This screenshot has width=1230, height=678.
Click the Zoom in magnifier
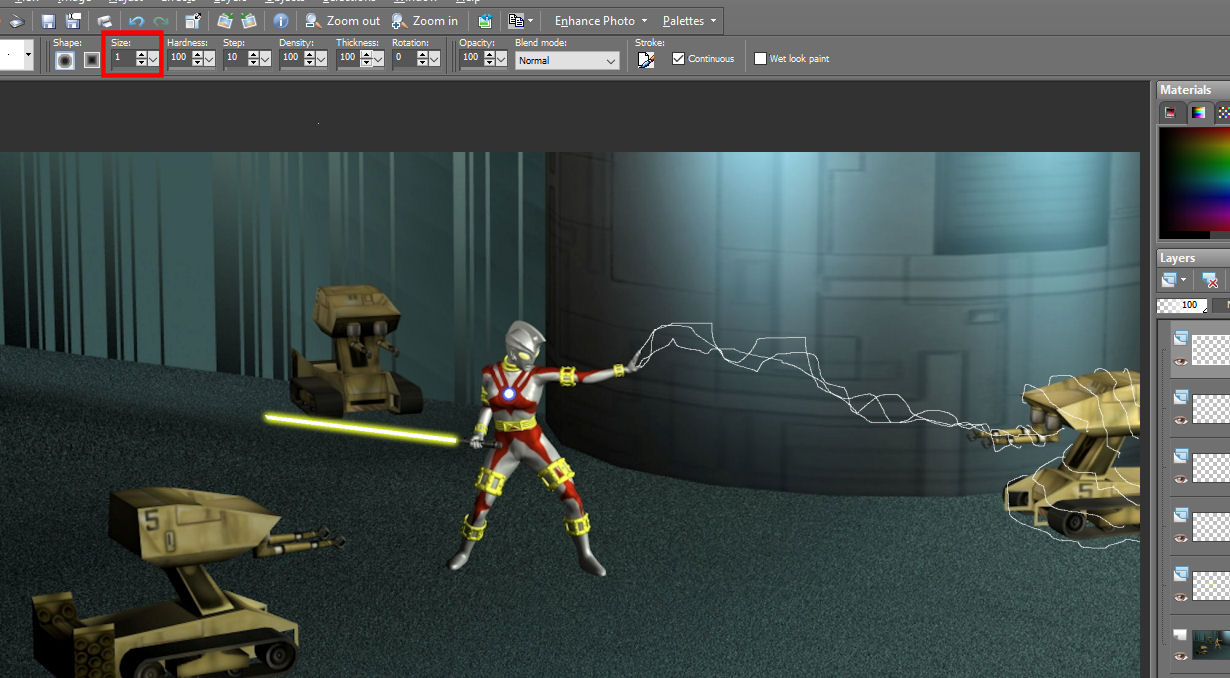(399, 20)
